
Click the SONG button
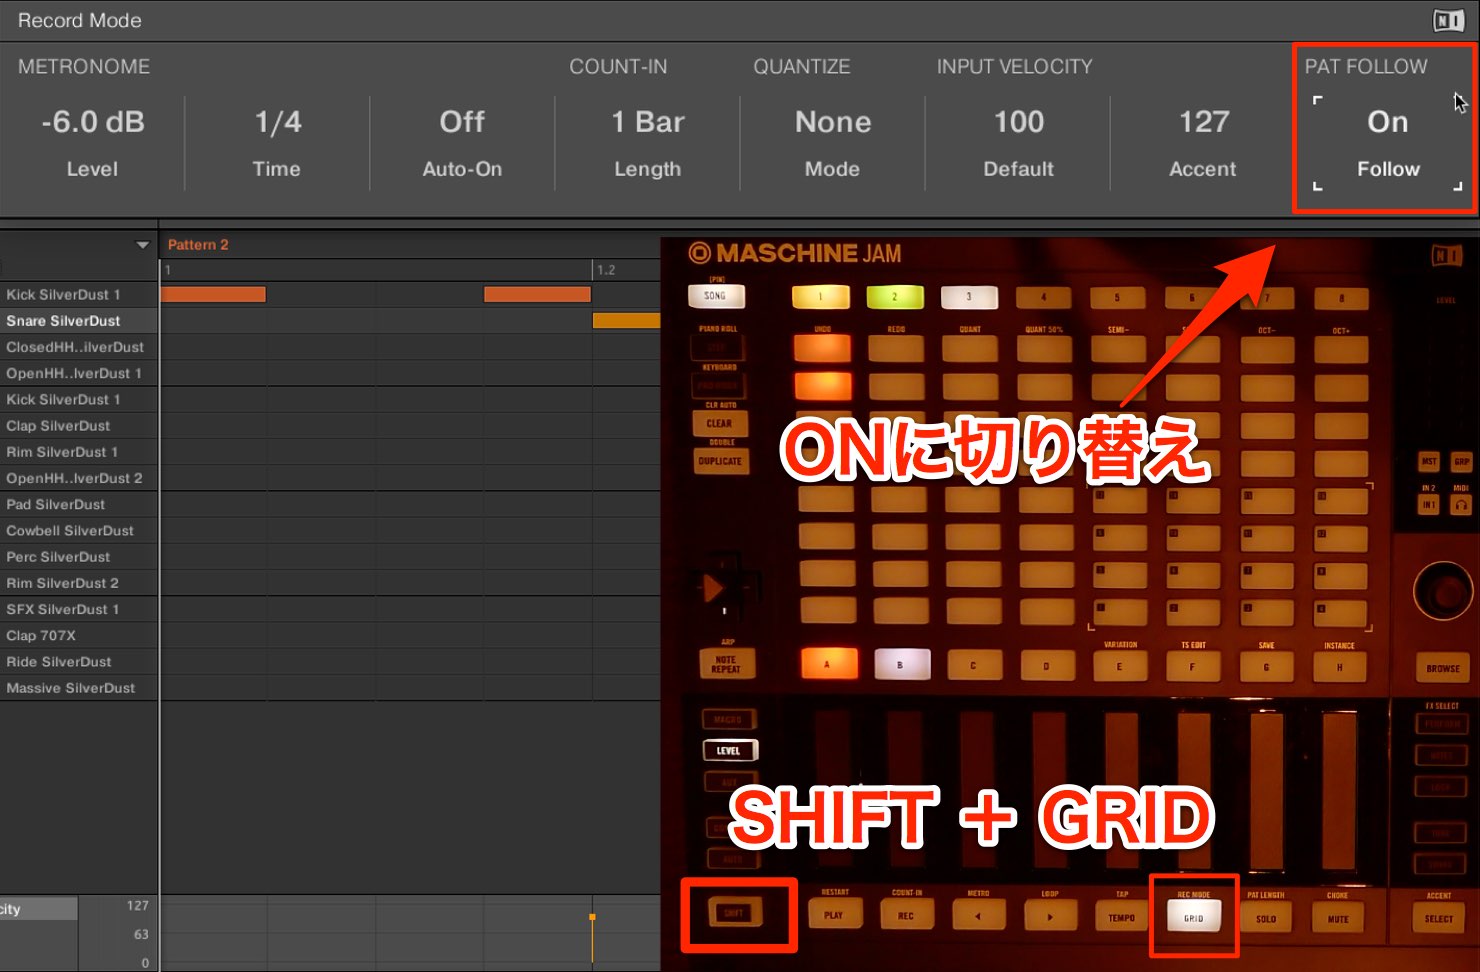(x=715, y=296)
